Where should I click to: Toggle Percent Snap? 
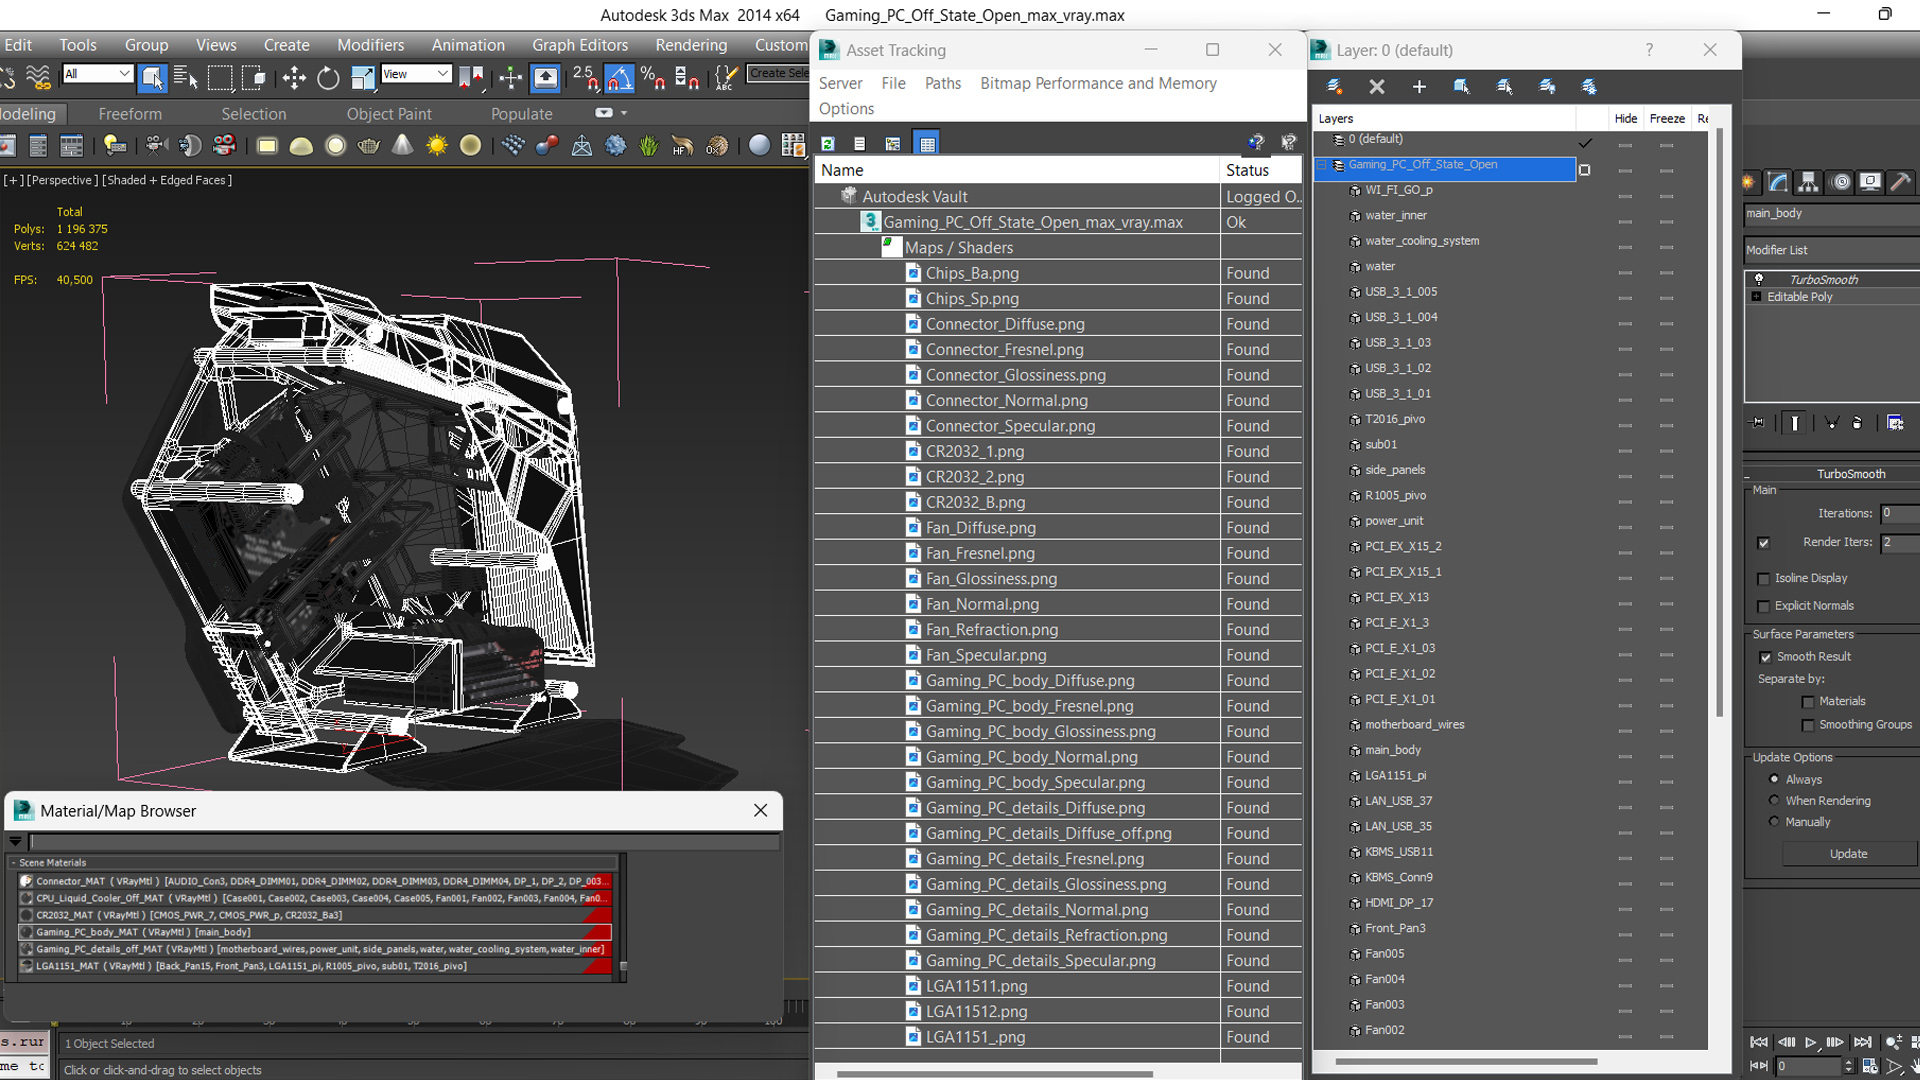coord(653,77)
